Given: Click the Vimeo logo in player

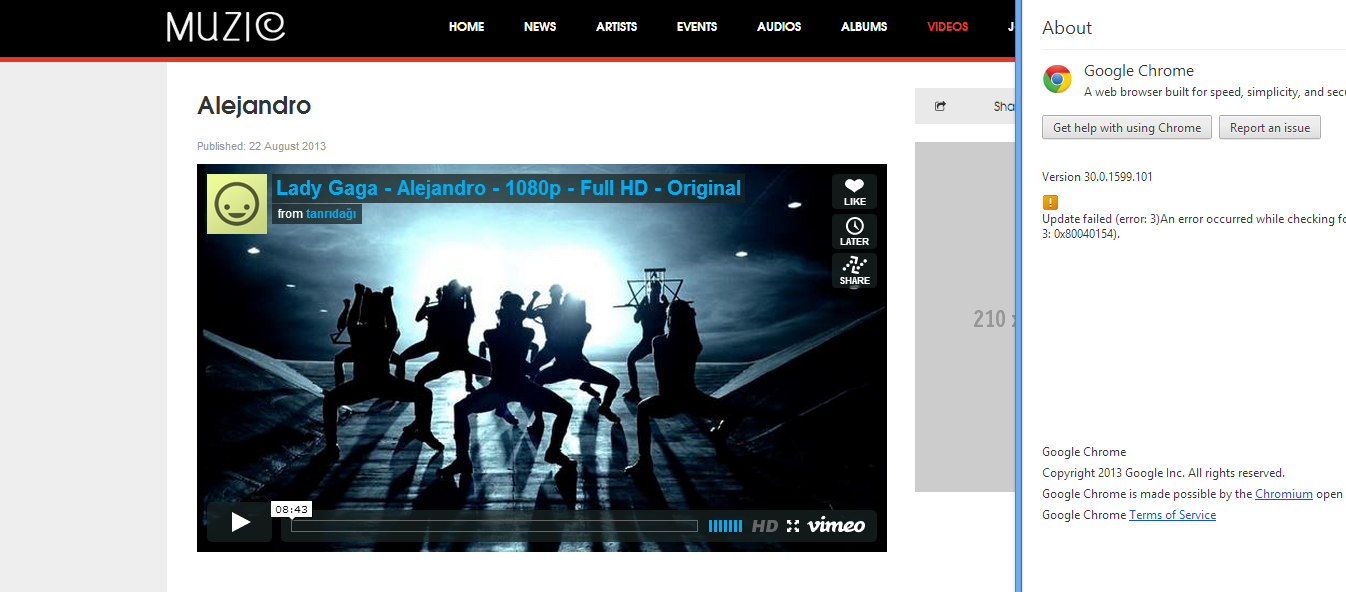Looking at the screenshot, I should pyautogui.click(x=836, y=525).
